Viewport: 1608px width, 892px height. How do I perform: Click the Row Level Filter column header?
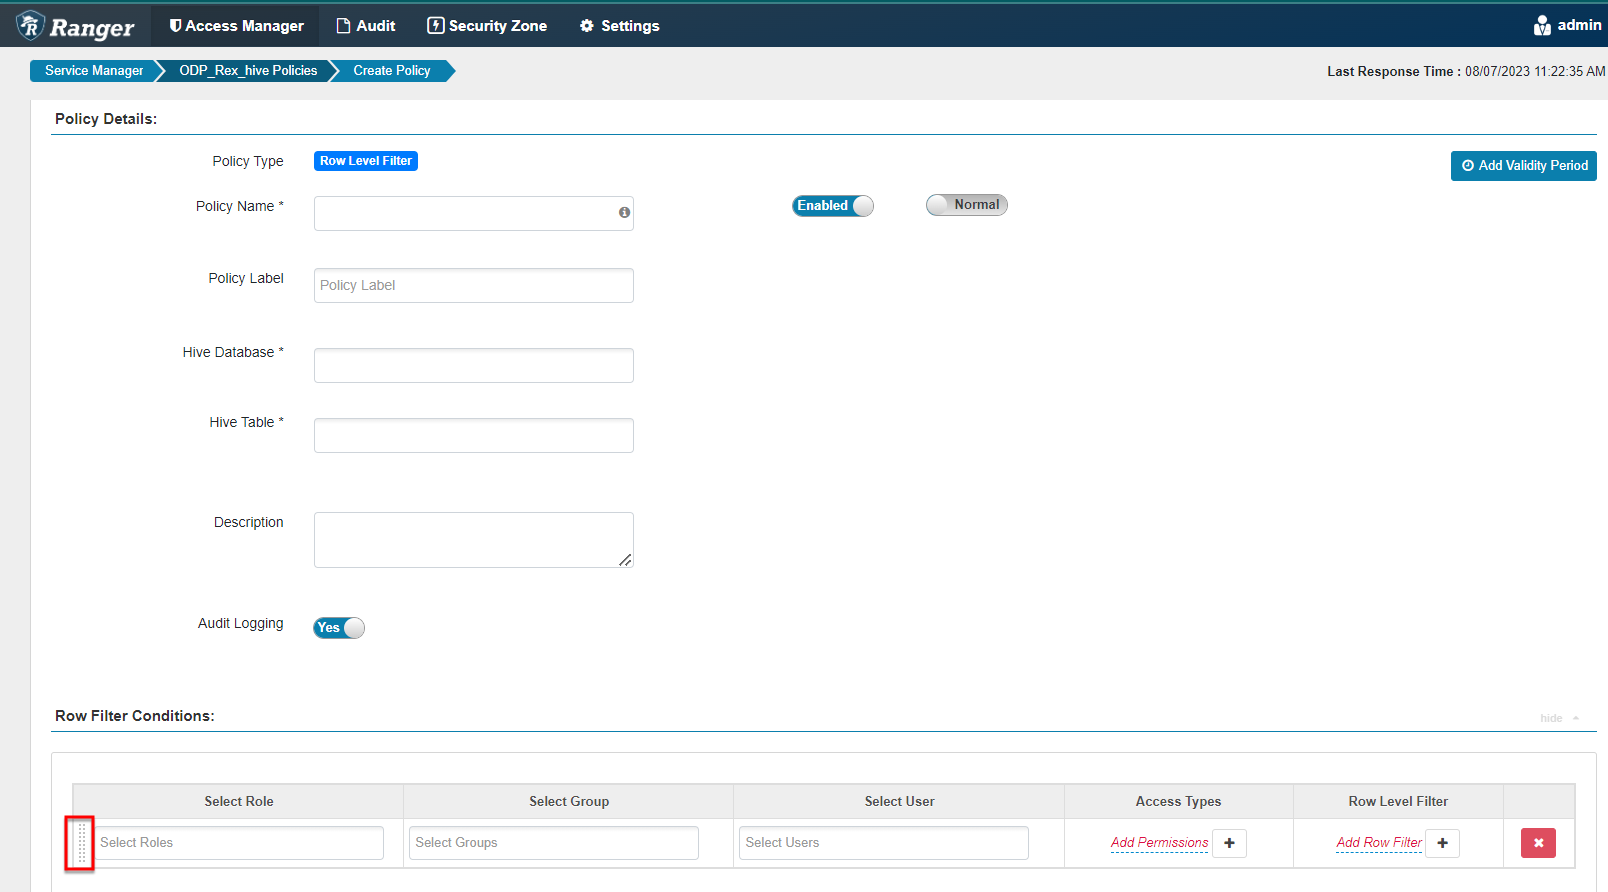point(1398,801)
